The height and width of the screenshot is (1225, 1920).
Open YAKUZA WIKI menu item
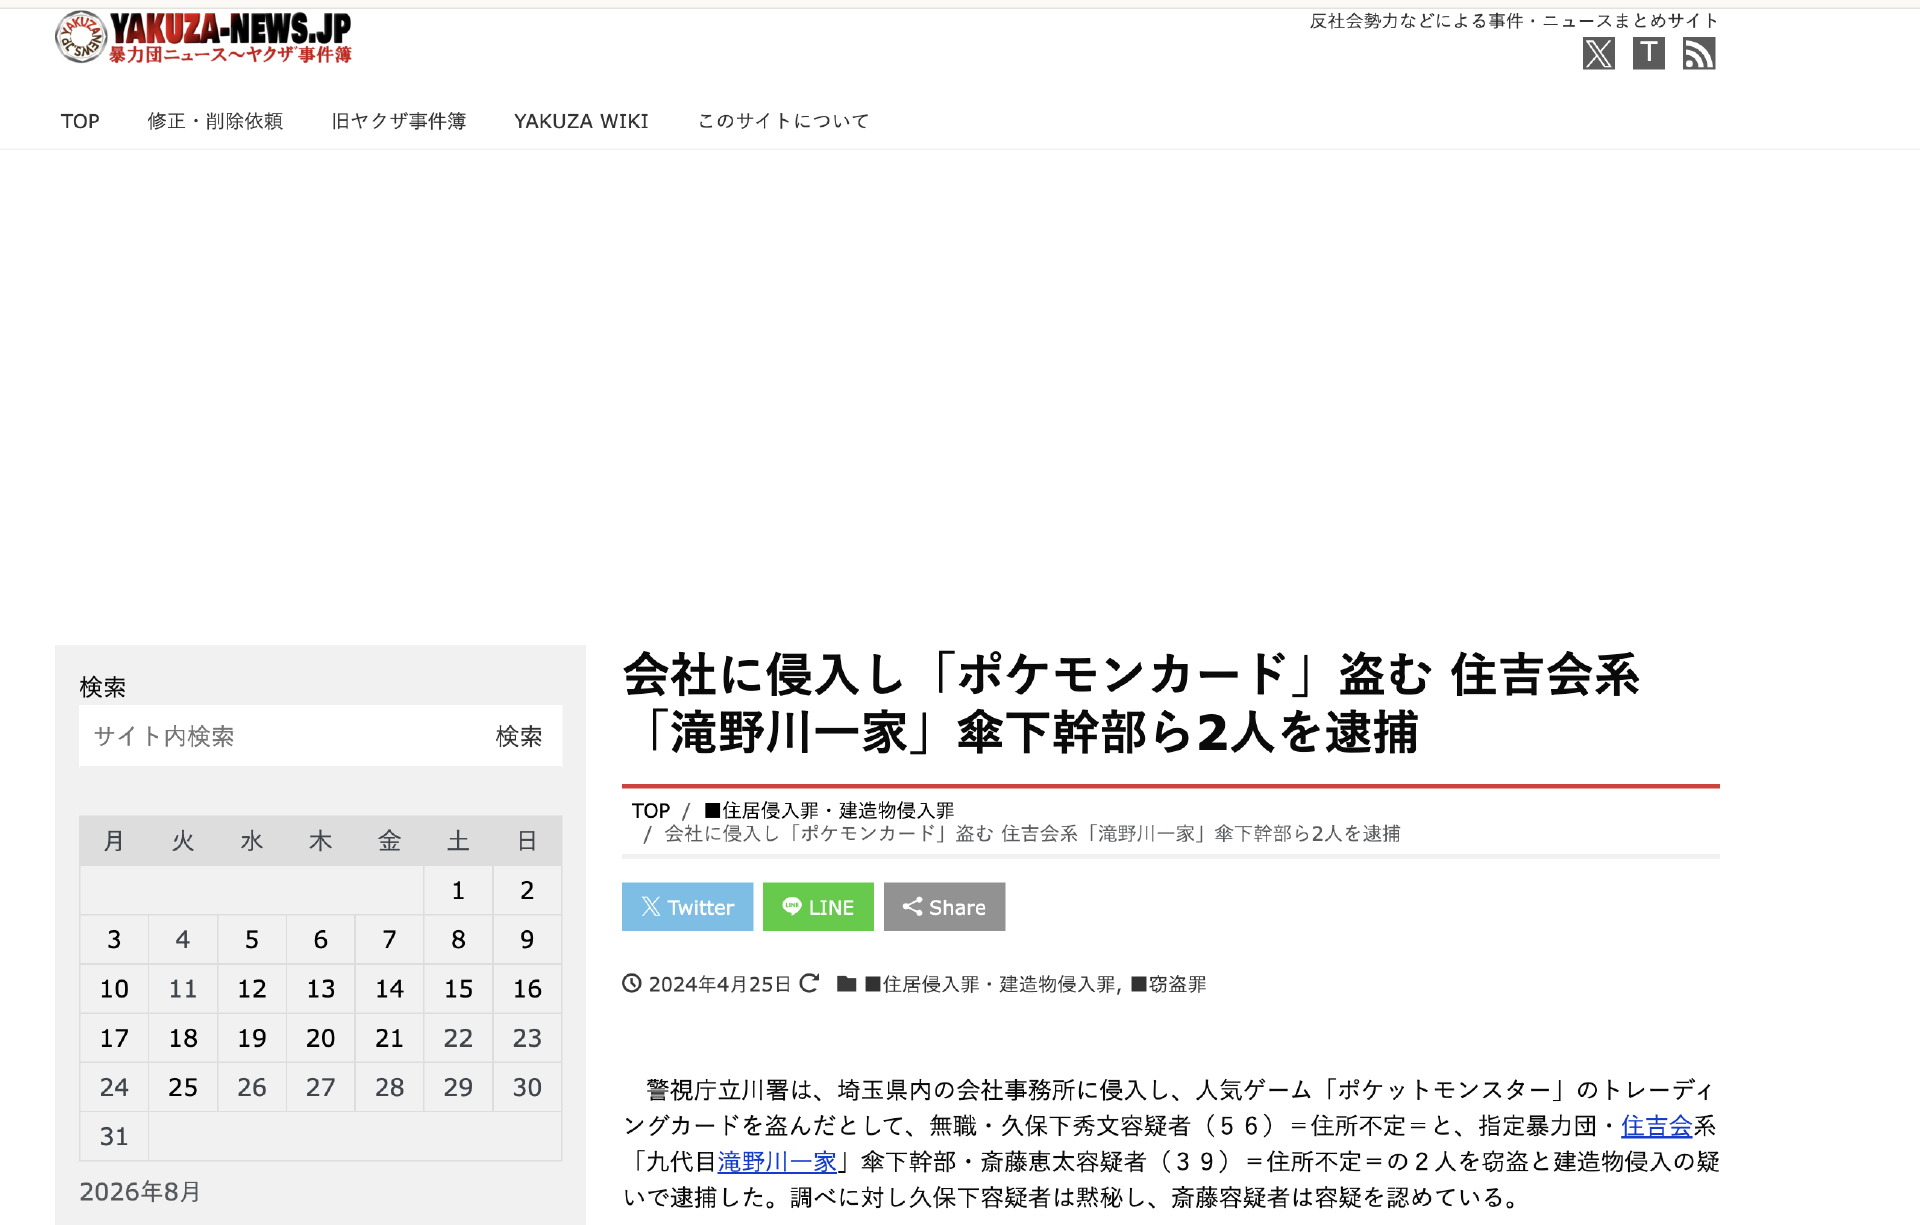[x=581, y=121]
